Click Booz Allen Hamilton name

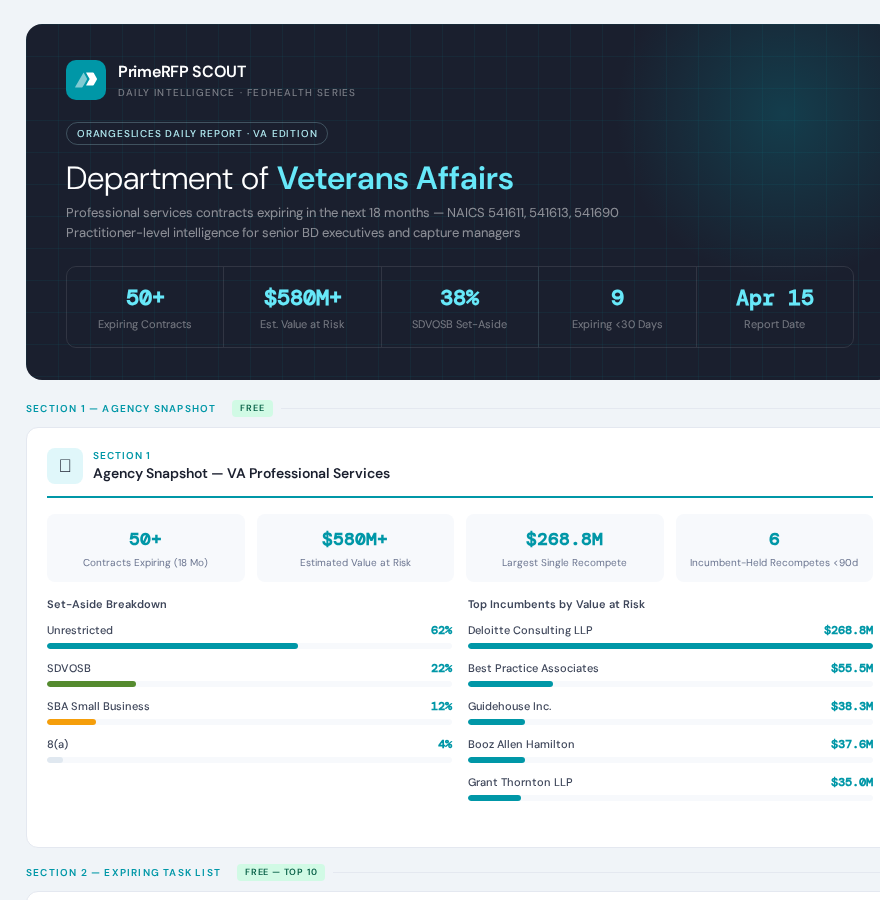coord(521,744)
